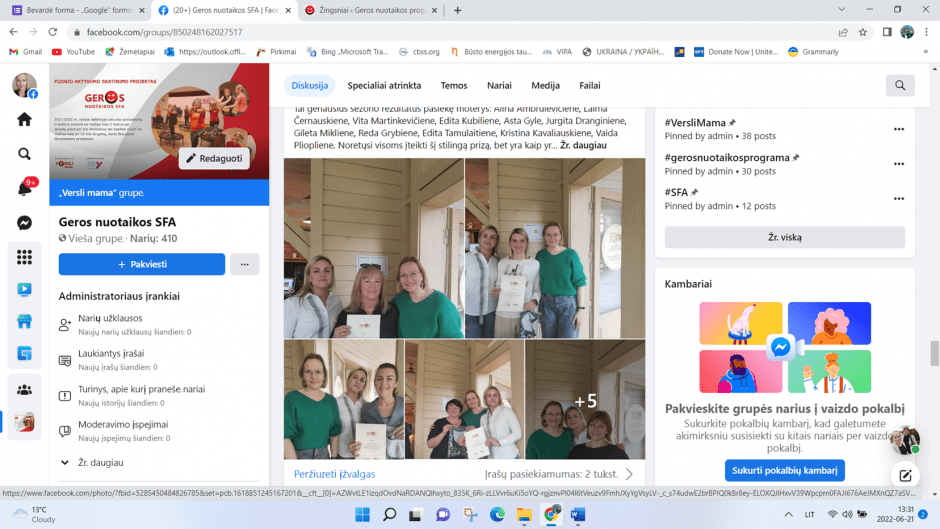Open Windows taskbar search
Screen dimensions: 940x529
(390, 515)
